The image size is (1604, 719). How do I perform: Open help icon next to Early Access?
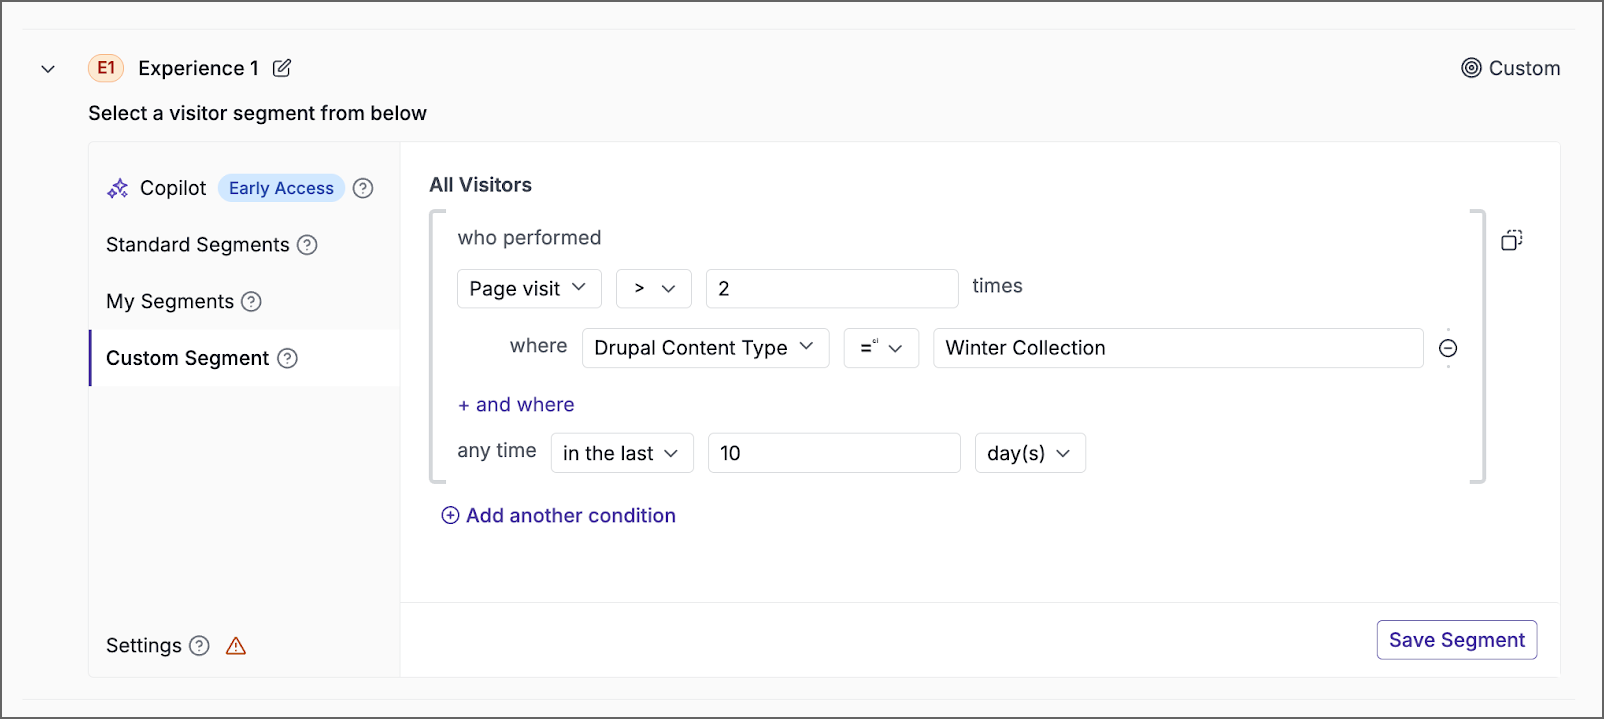(x=363, y=188)
